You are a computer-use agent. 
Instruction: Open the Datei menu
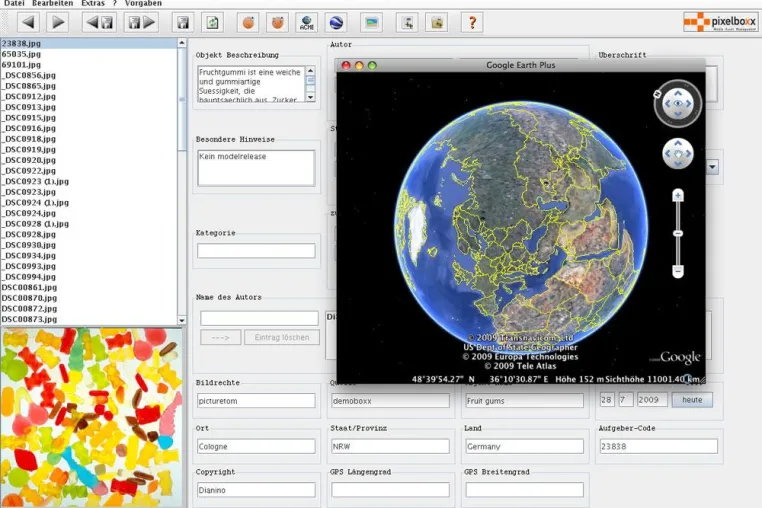pyautogui.click(x=14, y=3)
